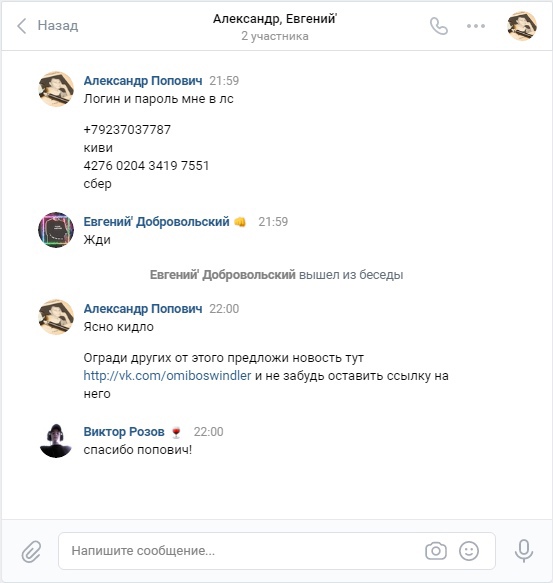Click Виктор Розов's avatar picture
The height and width of the screenshot is (583, 553).
point(56,441)
